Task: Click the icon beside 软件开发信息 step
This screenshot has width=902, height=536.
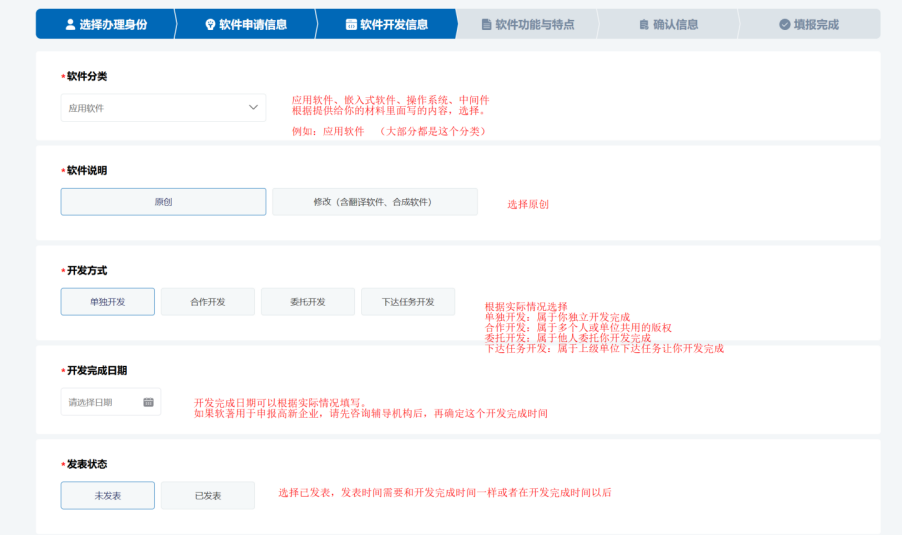Action: 351,24
